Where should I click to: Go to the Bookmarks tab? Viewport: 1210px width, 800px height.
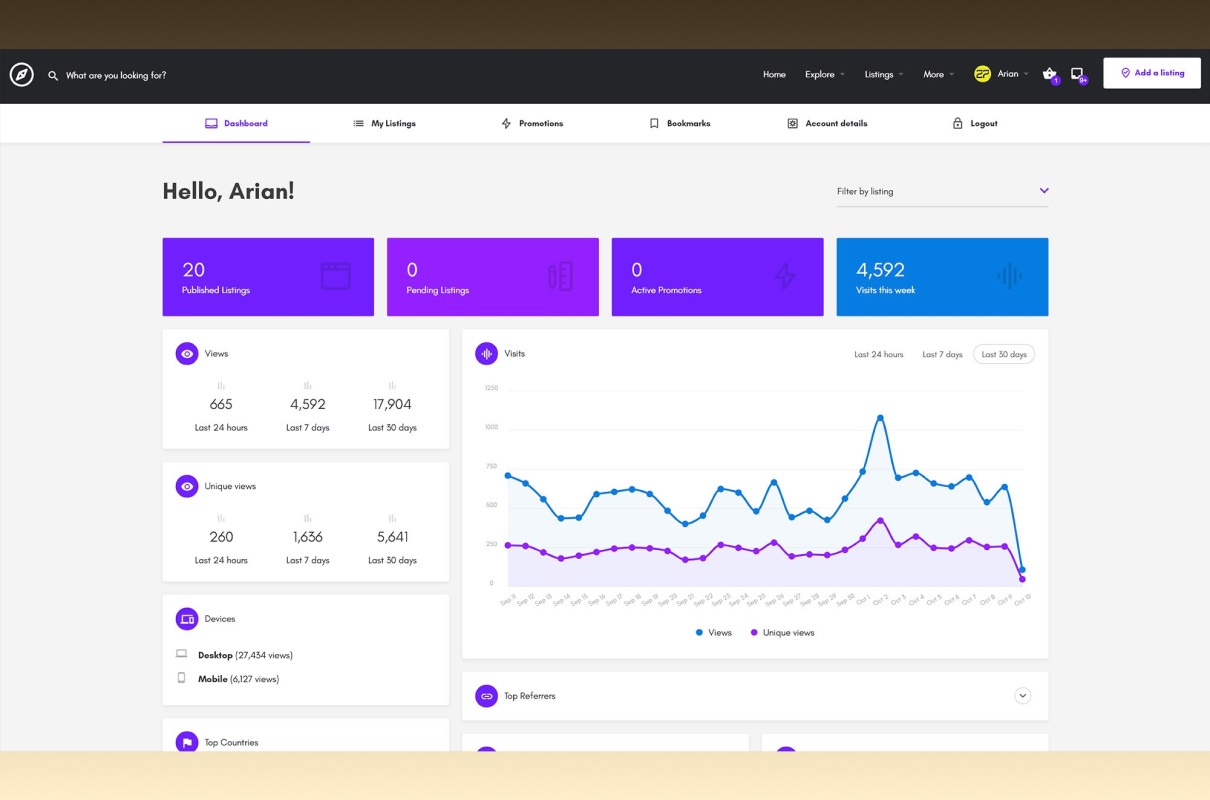click(x=680, y=123)
